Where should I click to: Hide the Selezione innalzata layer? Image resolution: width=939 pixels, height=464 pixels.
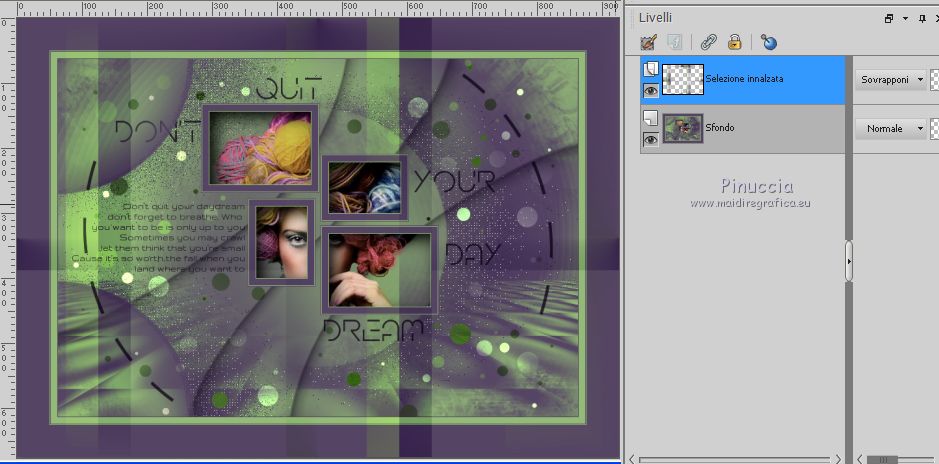pos(650,90)
